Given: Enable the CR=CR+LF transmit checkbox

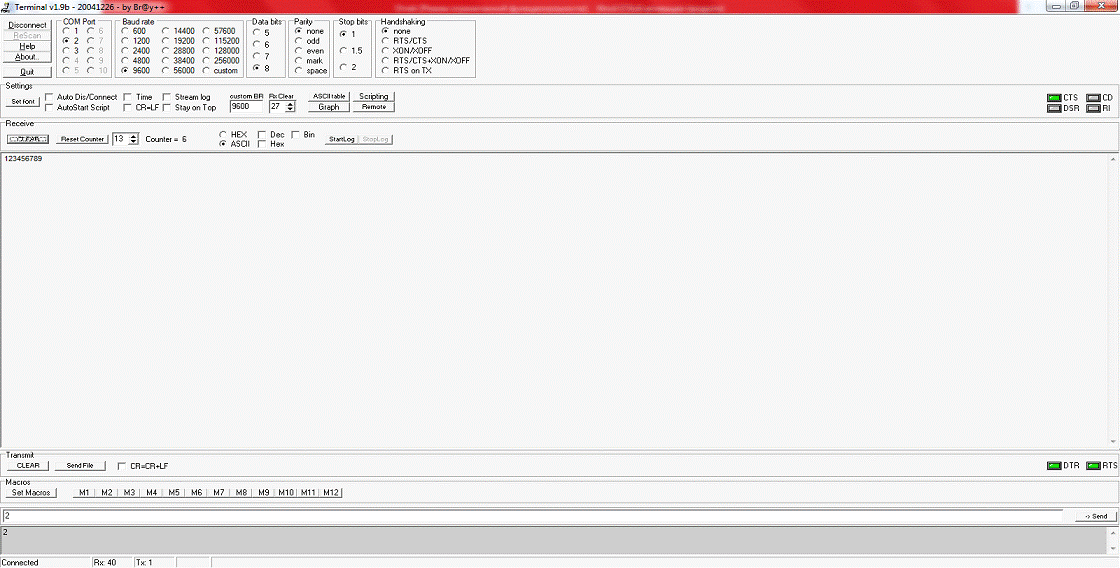Looking at the screenshot, I should (x=122, y=466).
